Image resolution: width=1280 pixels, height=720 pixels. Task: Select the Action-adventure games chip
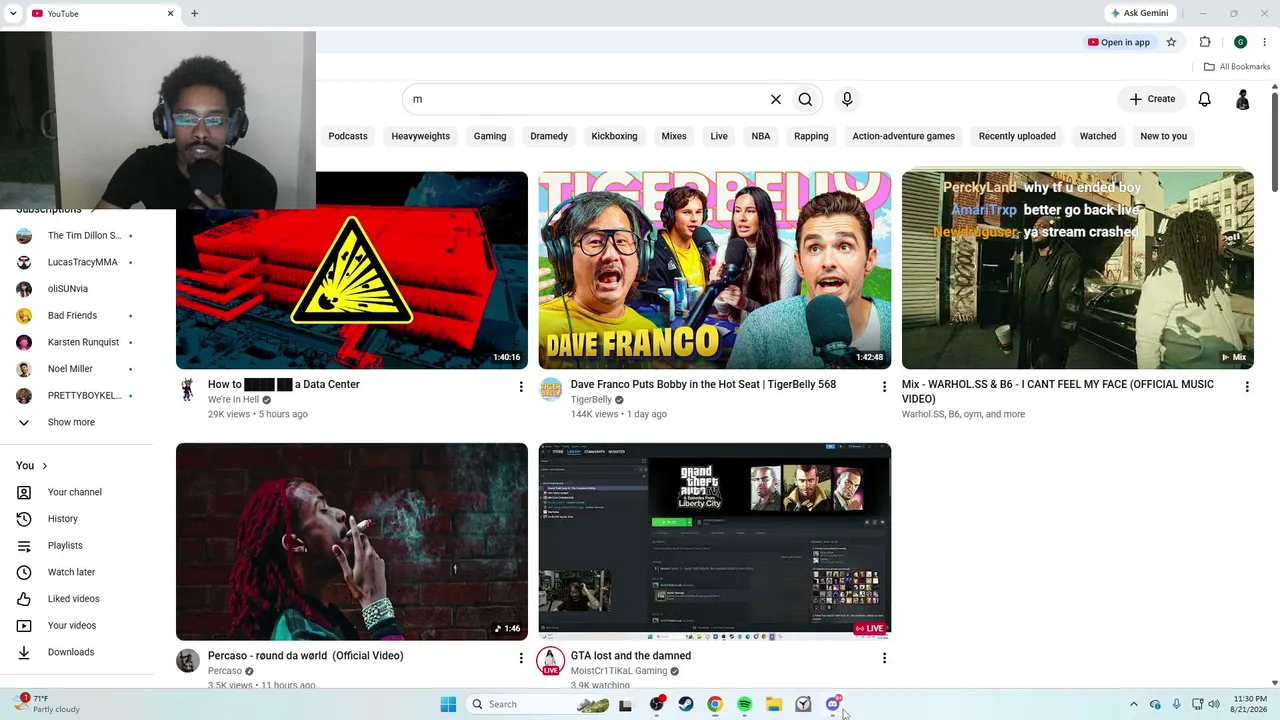[x=904, y=136]
